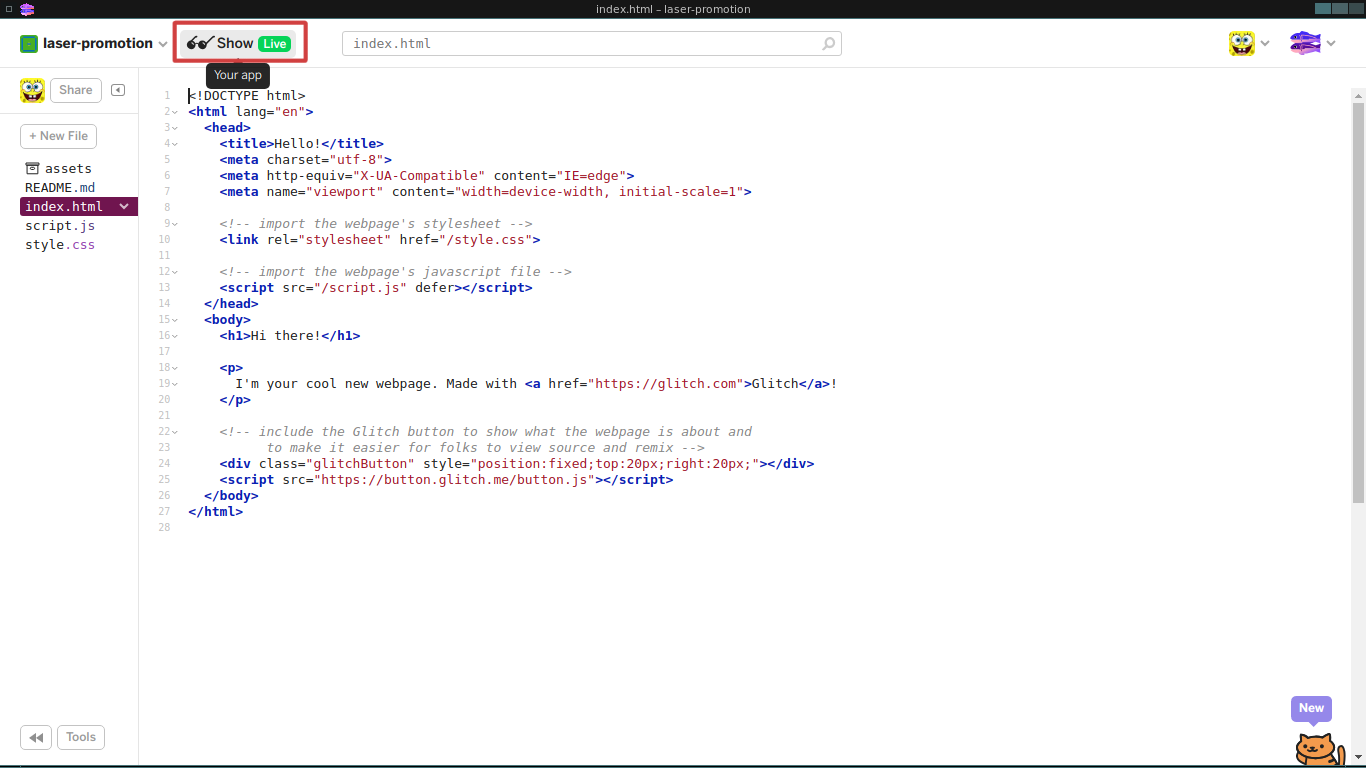Screen dimensions: 1366x768
Task: Open style.css in the file list
Action: tap(60, 245)
